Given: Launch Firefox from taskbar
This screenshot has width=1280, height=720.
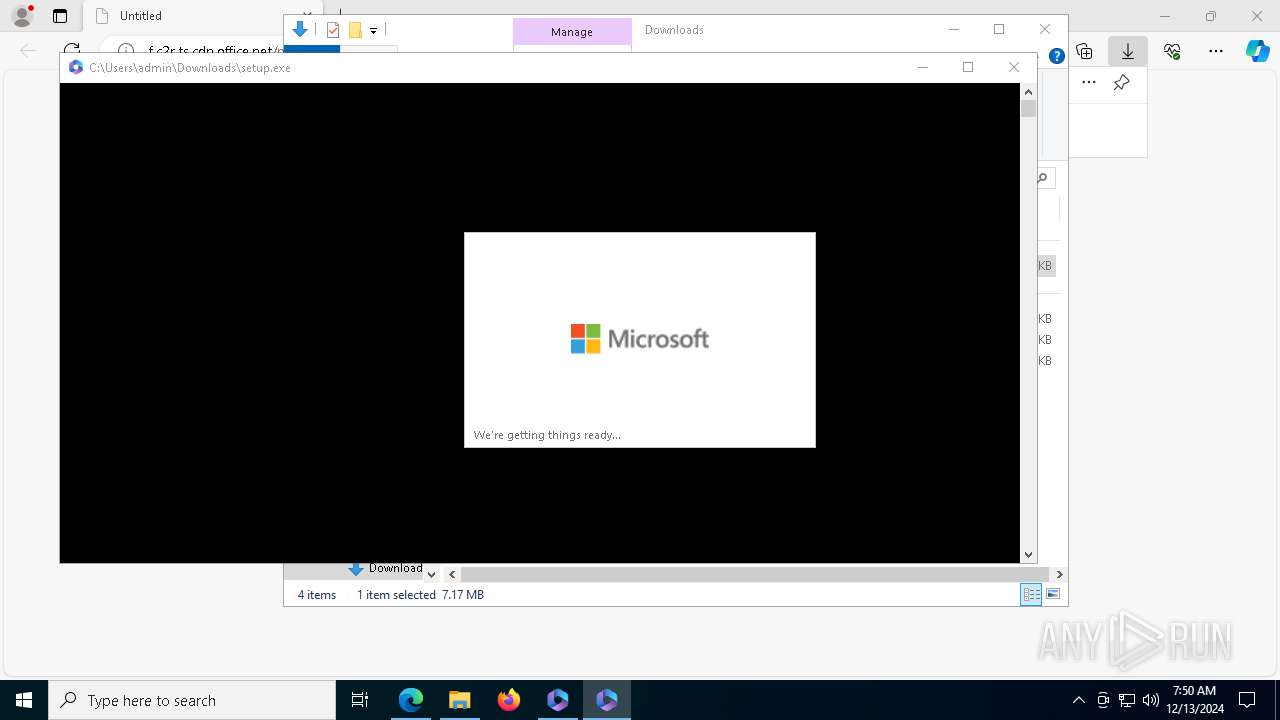Looking at the screenshot, I should tap(509, 700).
